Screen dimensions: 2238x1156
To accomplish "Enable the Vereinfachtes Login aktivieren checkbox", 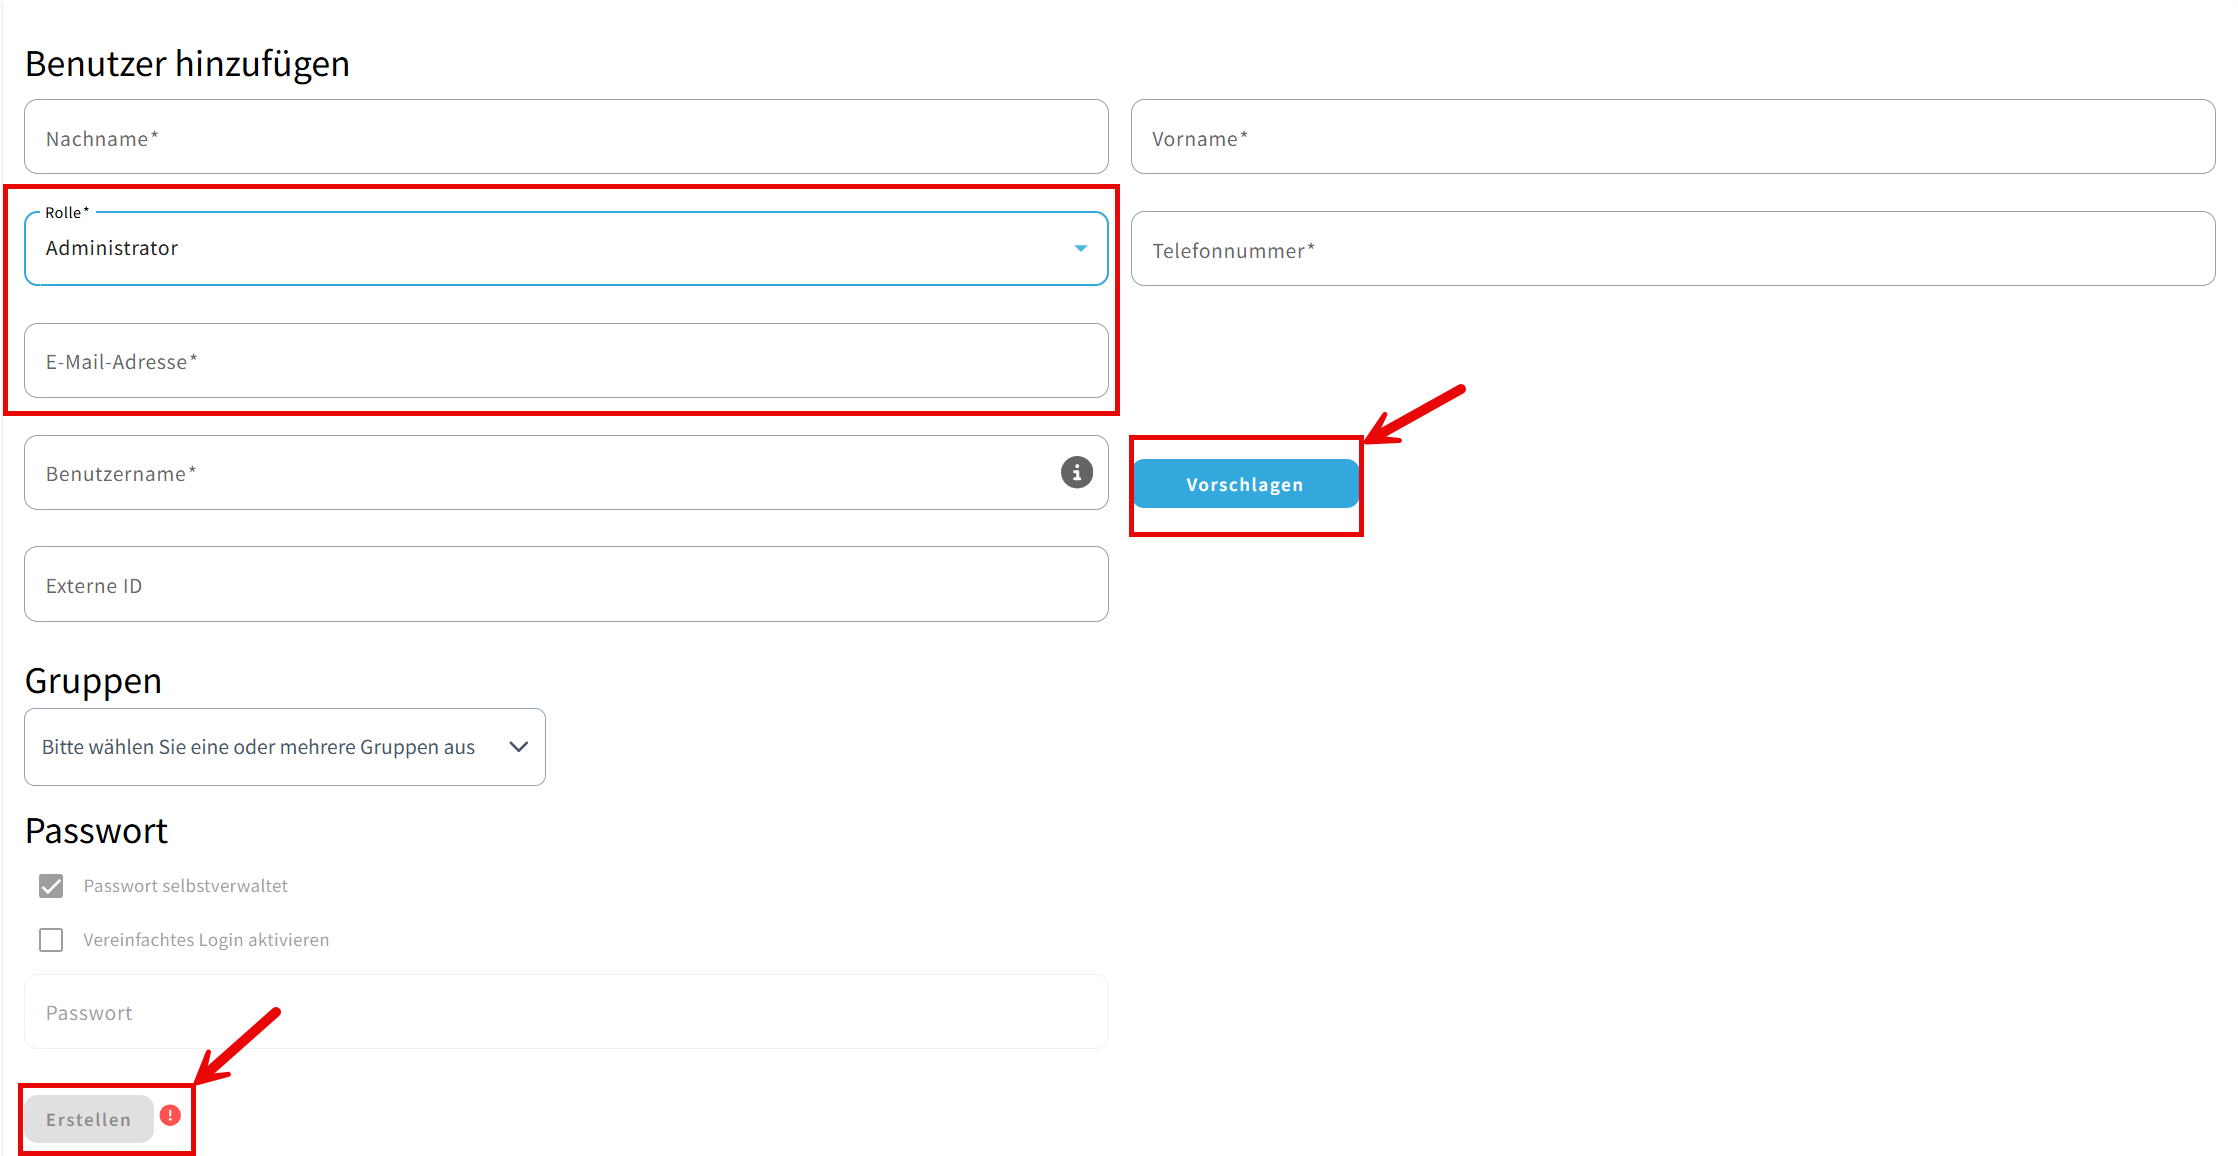I will [51, 940].
